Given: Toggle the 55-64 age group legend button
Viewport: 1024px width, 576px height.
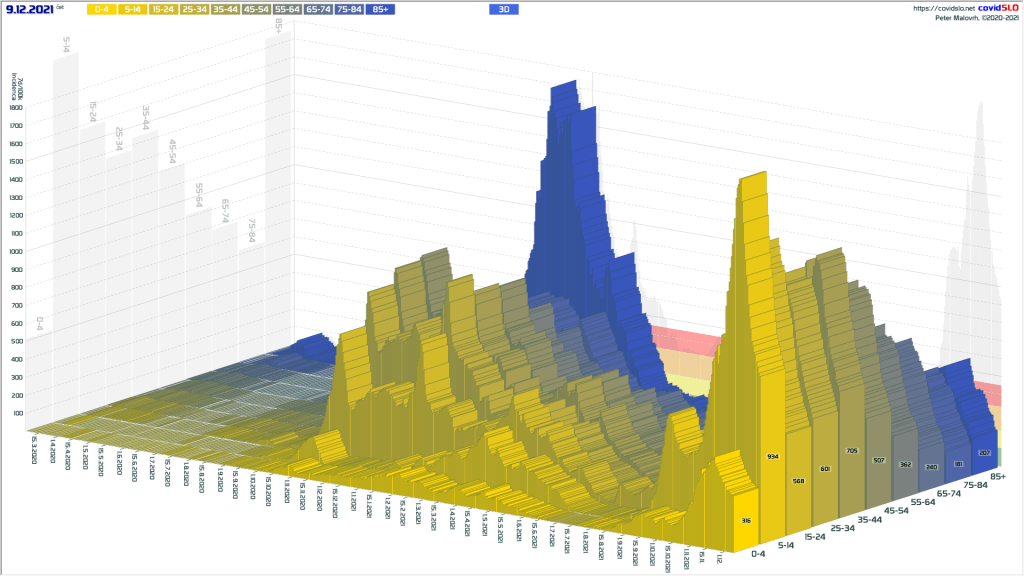Looking at the screenshot, I should pos(288,9).
